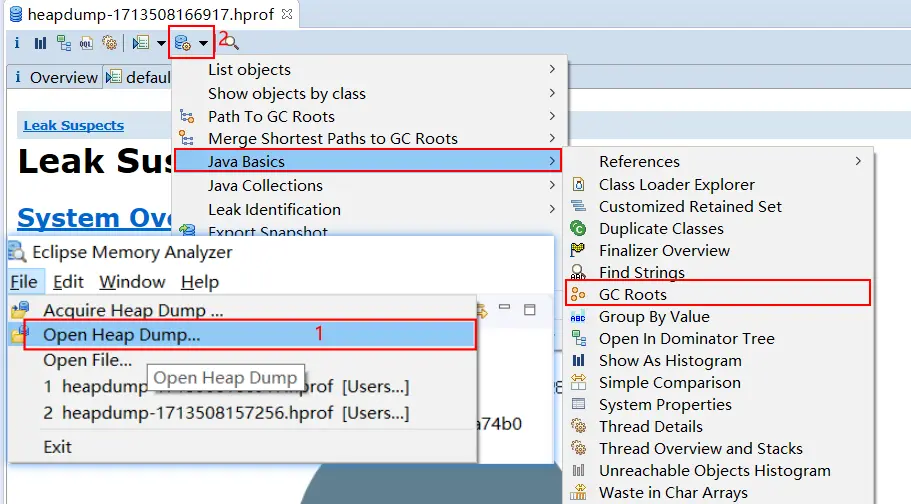This screenshot has width=911, height=504.
Task: Click the Find Object magnifier icon
Action: click(x=230, y=42)
